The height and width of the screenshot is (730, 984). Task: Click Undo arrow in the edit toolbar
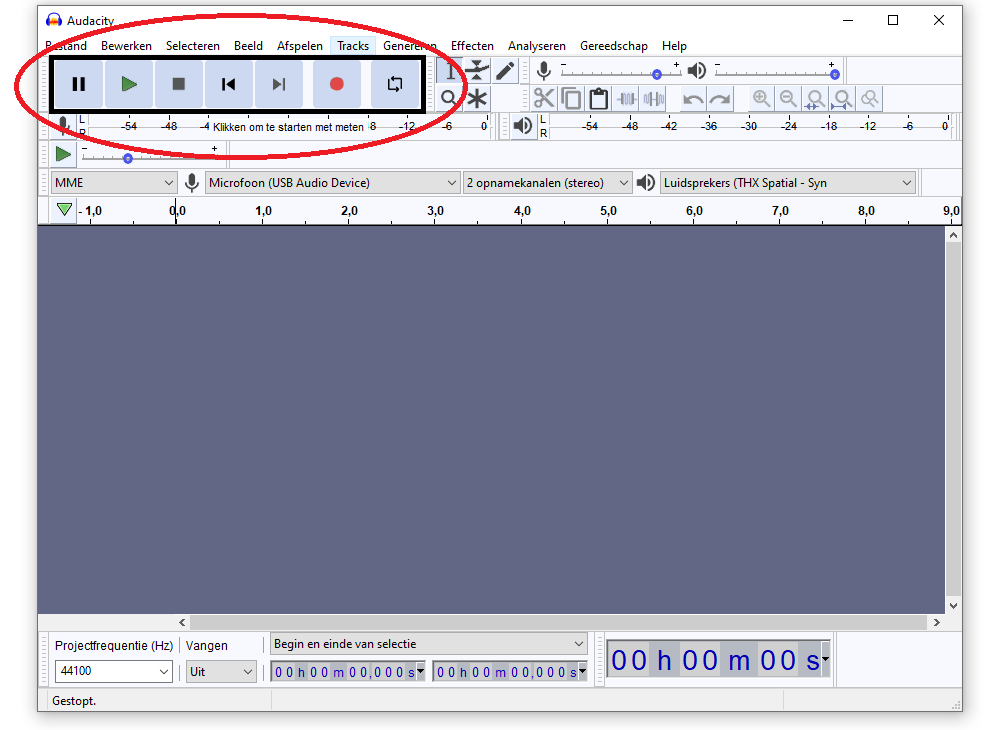point(691,98)
